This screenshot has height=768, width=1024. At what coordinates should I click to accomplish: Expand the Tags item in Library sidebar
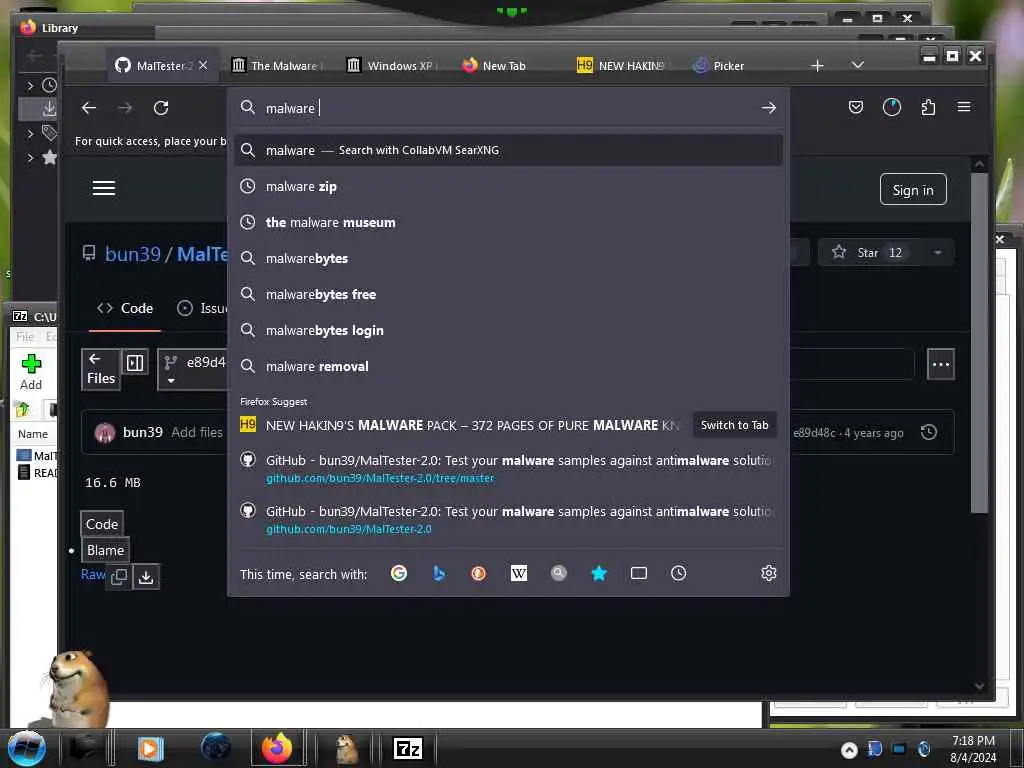point(30,134)
